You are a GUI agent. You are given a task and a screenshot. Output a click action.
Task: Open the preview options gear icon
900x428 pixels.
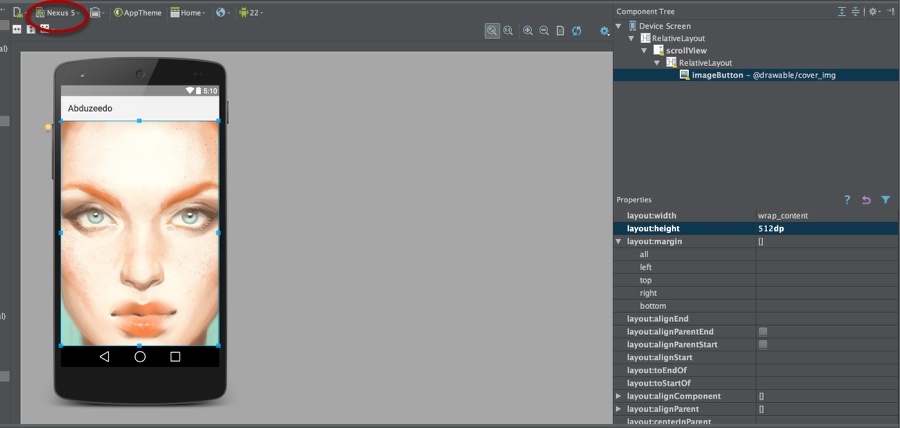click(x=604, y=31)
